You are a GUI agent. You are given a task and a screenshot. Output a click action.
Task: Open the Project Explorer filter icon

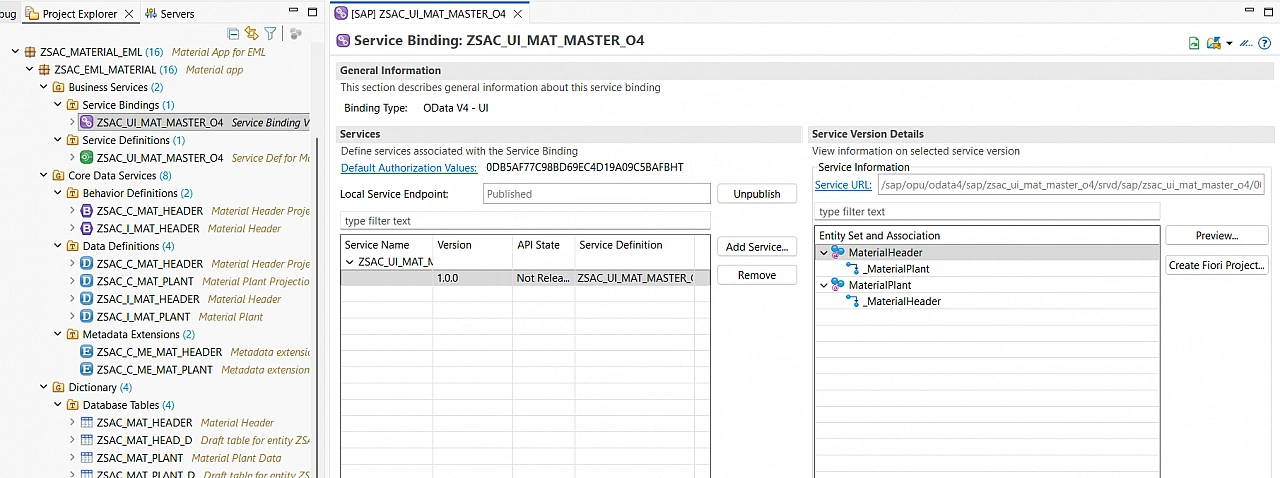[270, 34]
